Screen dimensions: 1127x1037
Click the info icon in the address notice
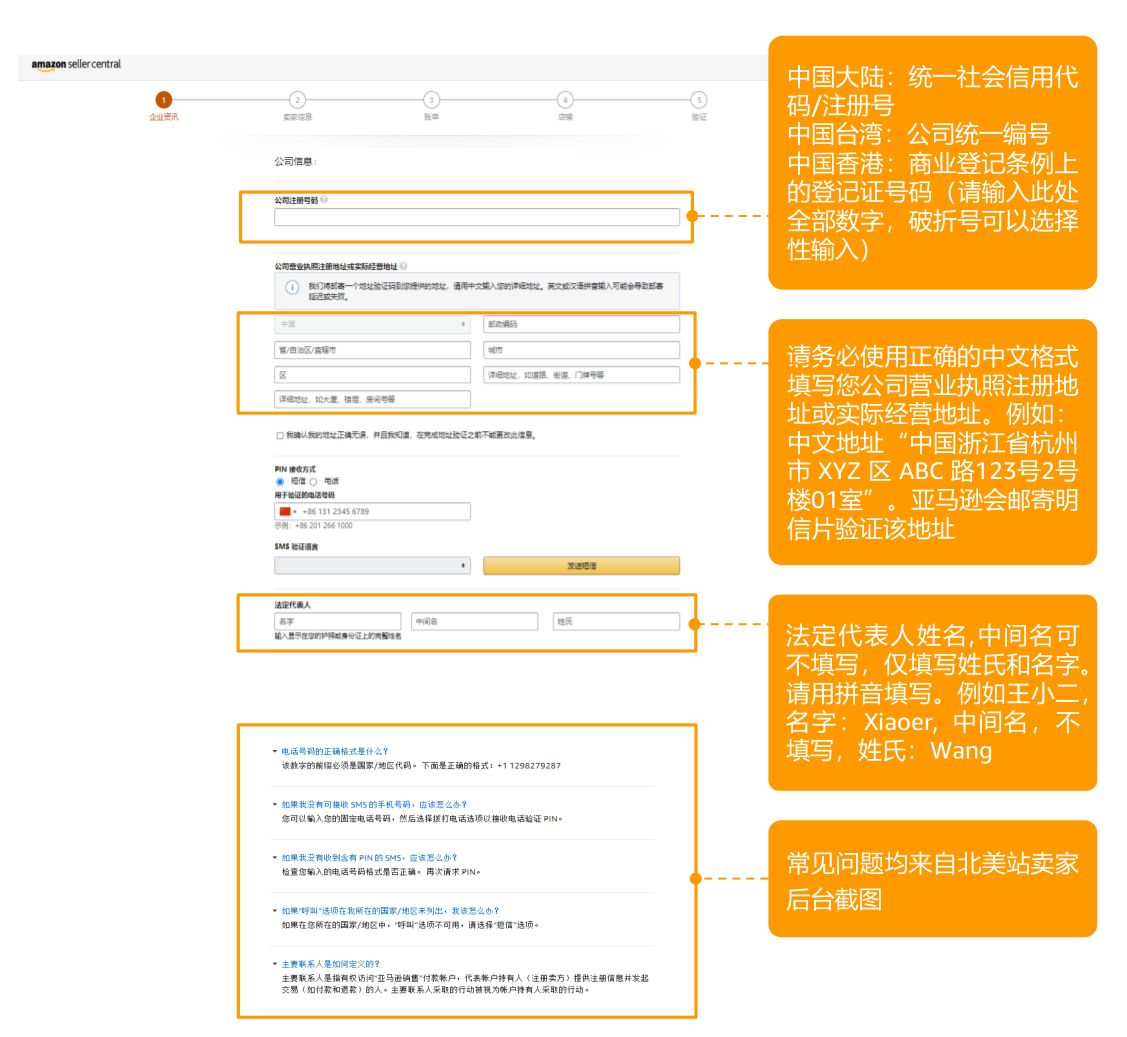[291, 288]
